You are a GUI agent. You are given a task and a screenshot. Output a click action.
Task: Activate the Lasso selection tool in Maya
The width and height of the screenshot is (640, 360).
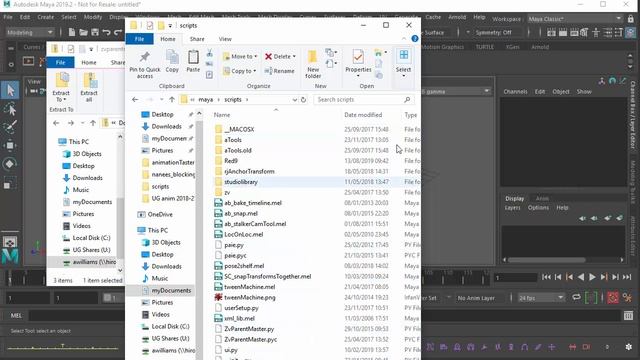coord(10,109)
